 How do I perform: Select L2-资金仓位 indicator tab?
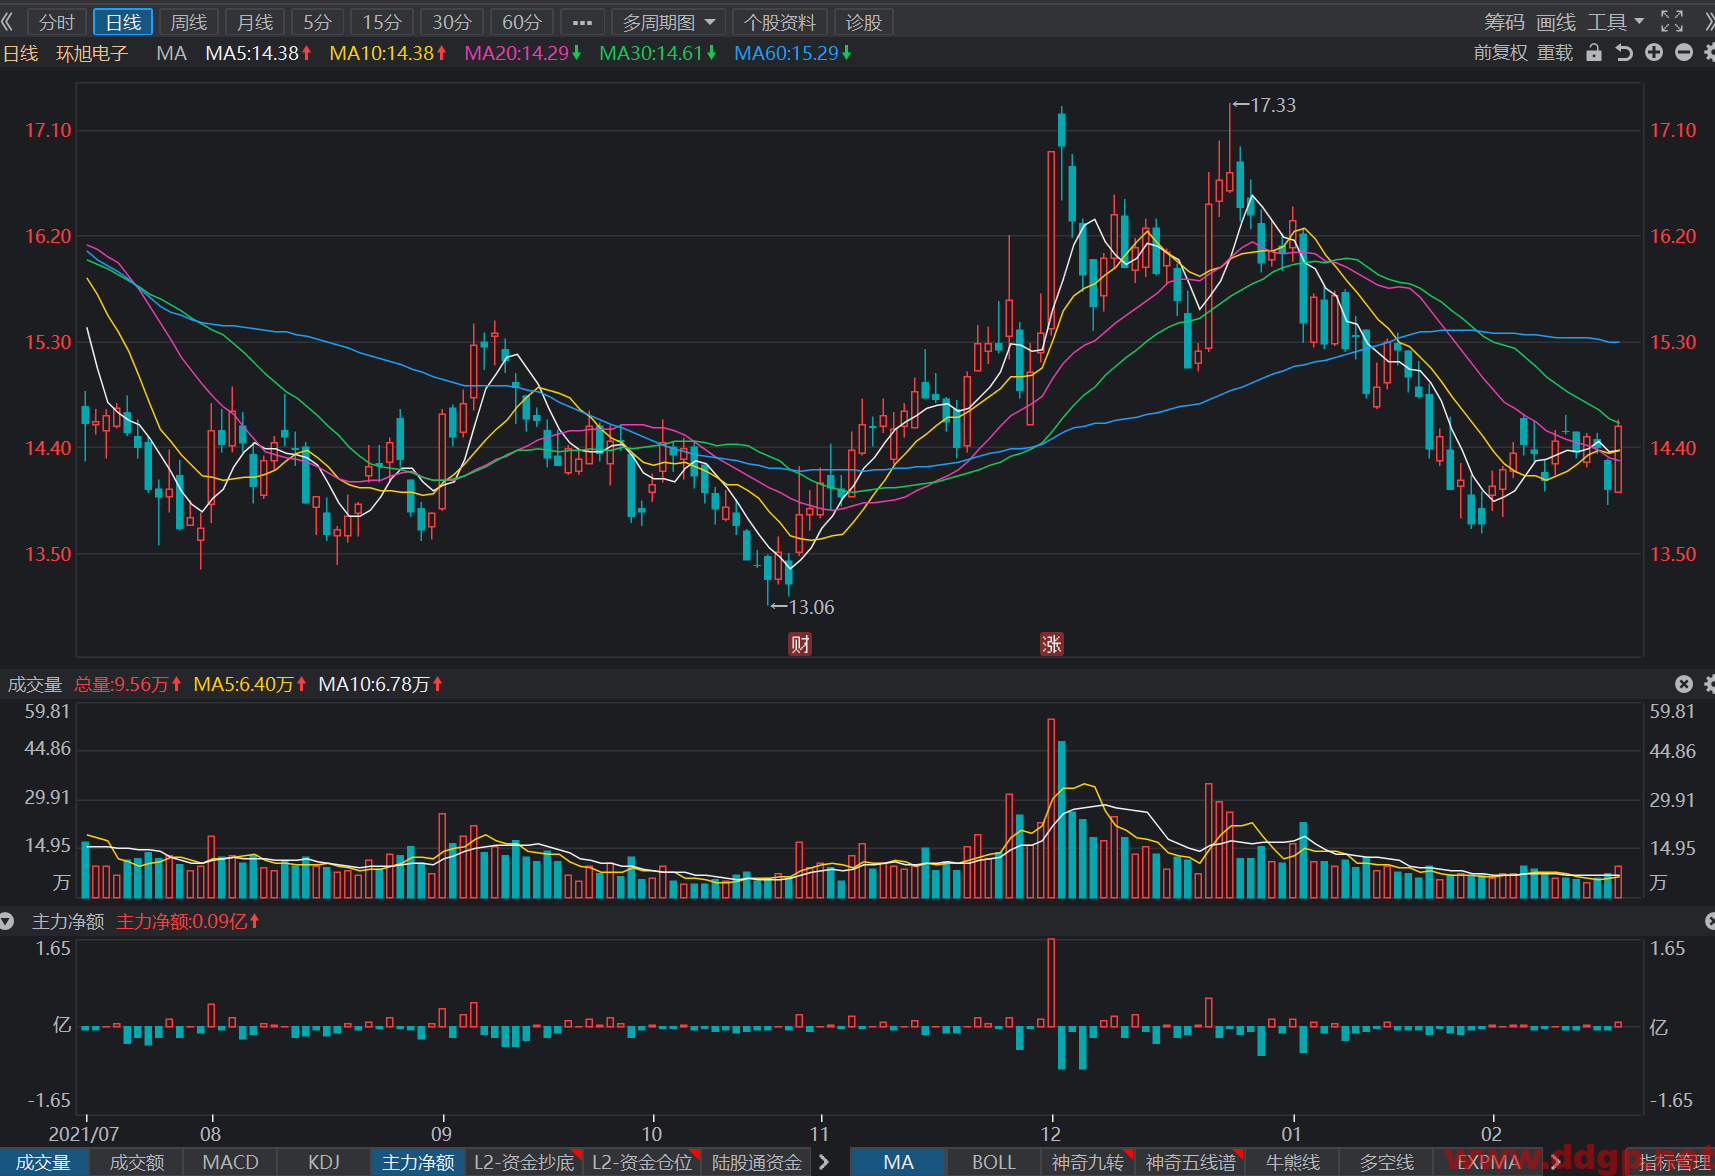(x=642, y=1162)
